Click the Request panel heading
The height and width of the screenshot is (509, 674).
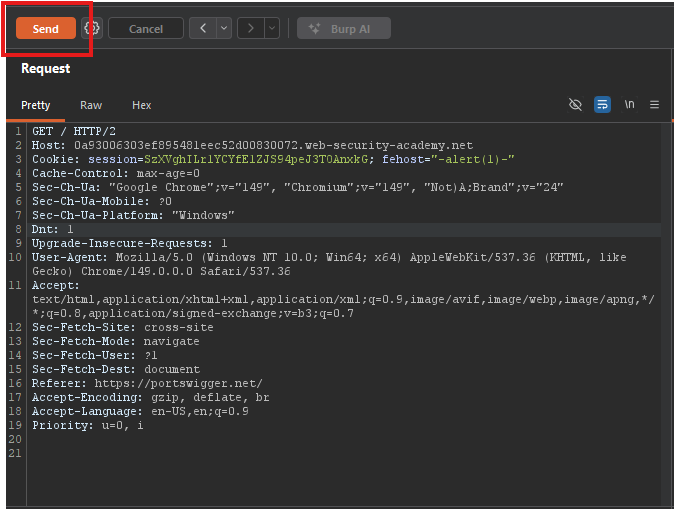[x=46, y=68]
